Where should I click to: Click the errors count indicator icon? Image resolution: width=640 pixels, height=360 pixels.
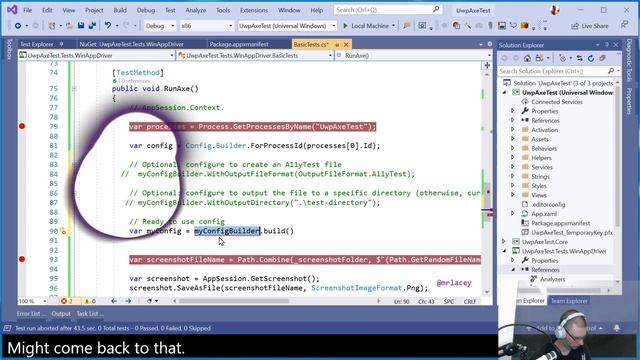point(64,301)
